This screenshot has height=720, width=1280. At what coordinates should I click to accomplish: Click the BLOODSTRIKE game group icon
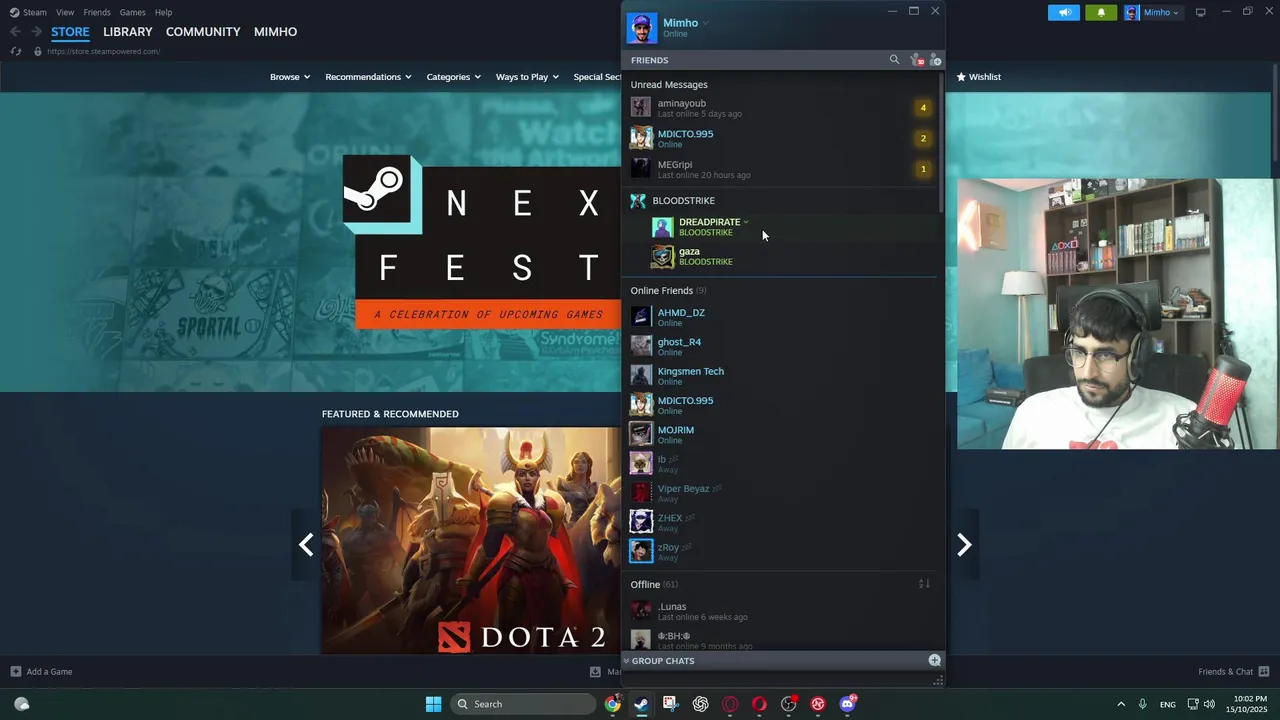pyautogui.click(x=638, y=201)
